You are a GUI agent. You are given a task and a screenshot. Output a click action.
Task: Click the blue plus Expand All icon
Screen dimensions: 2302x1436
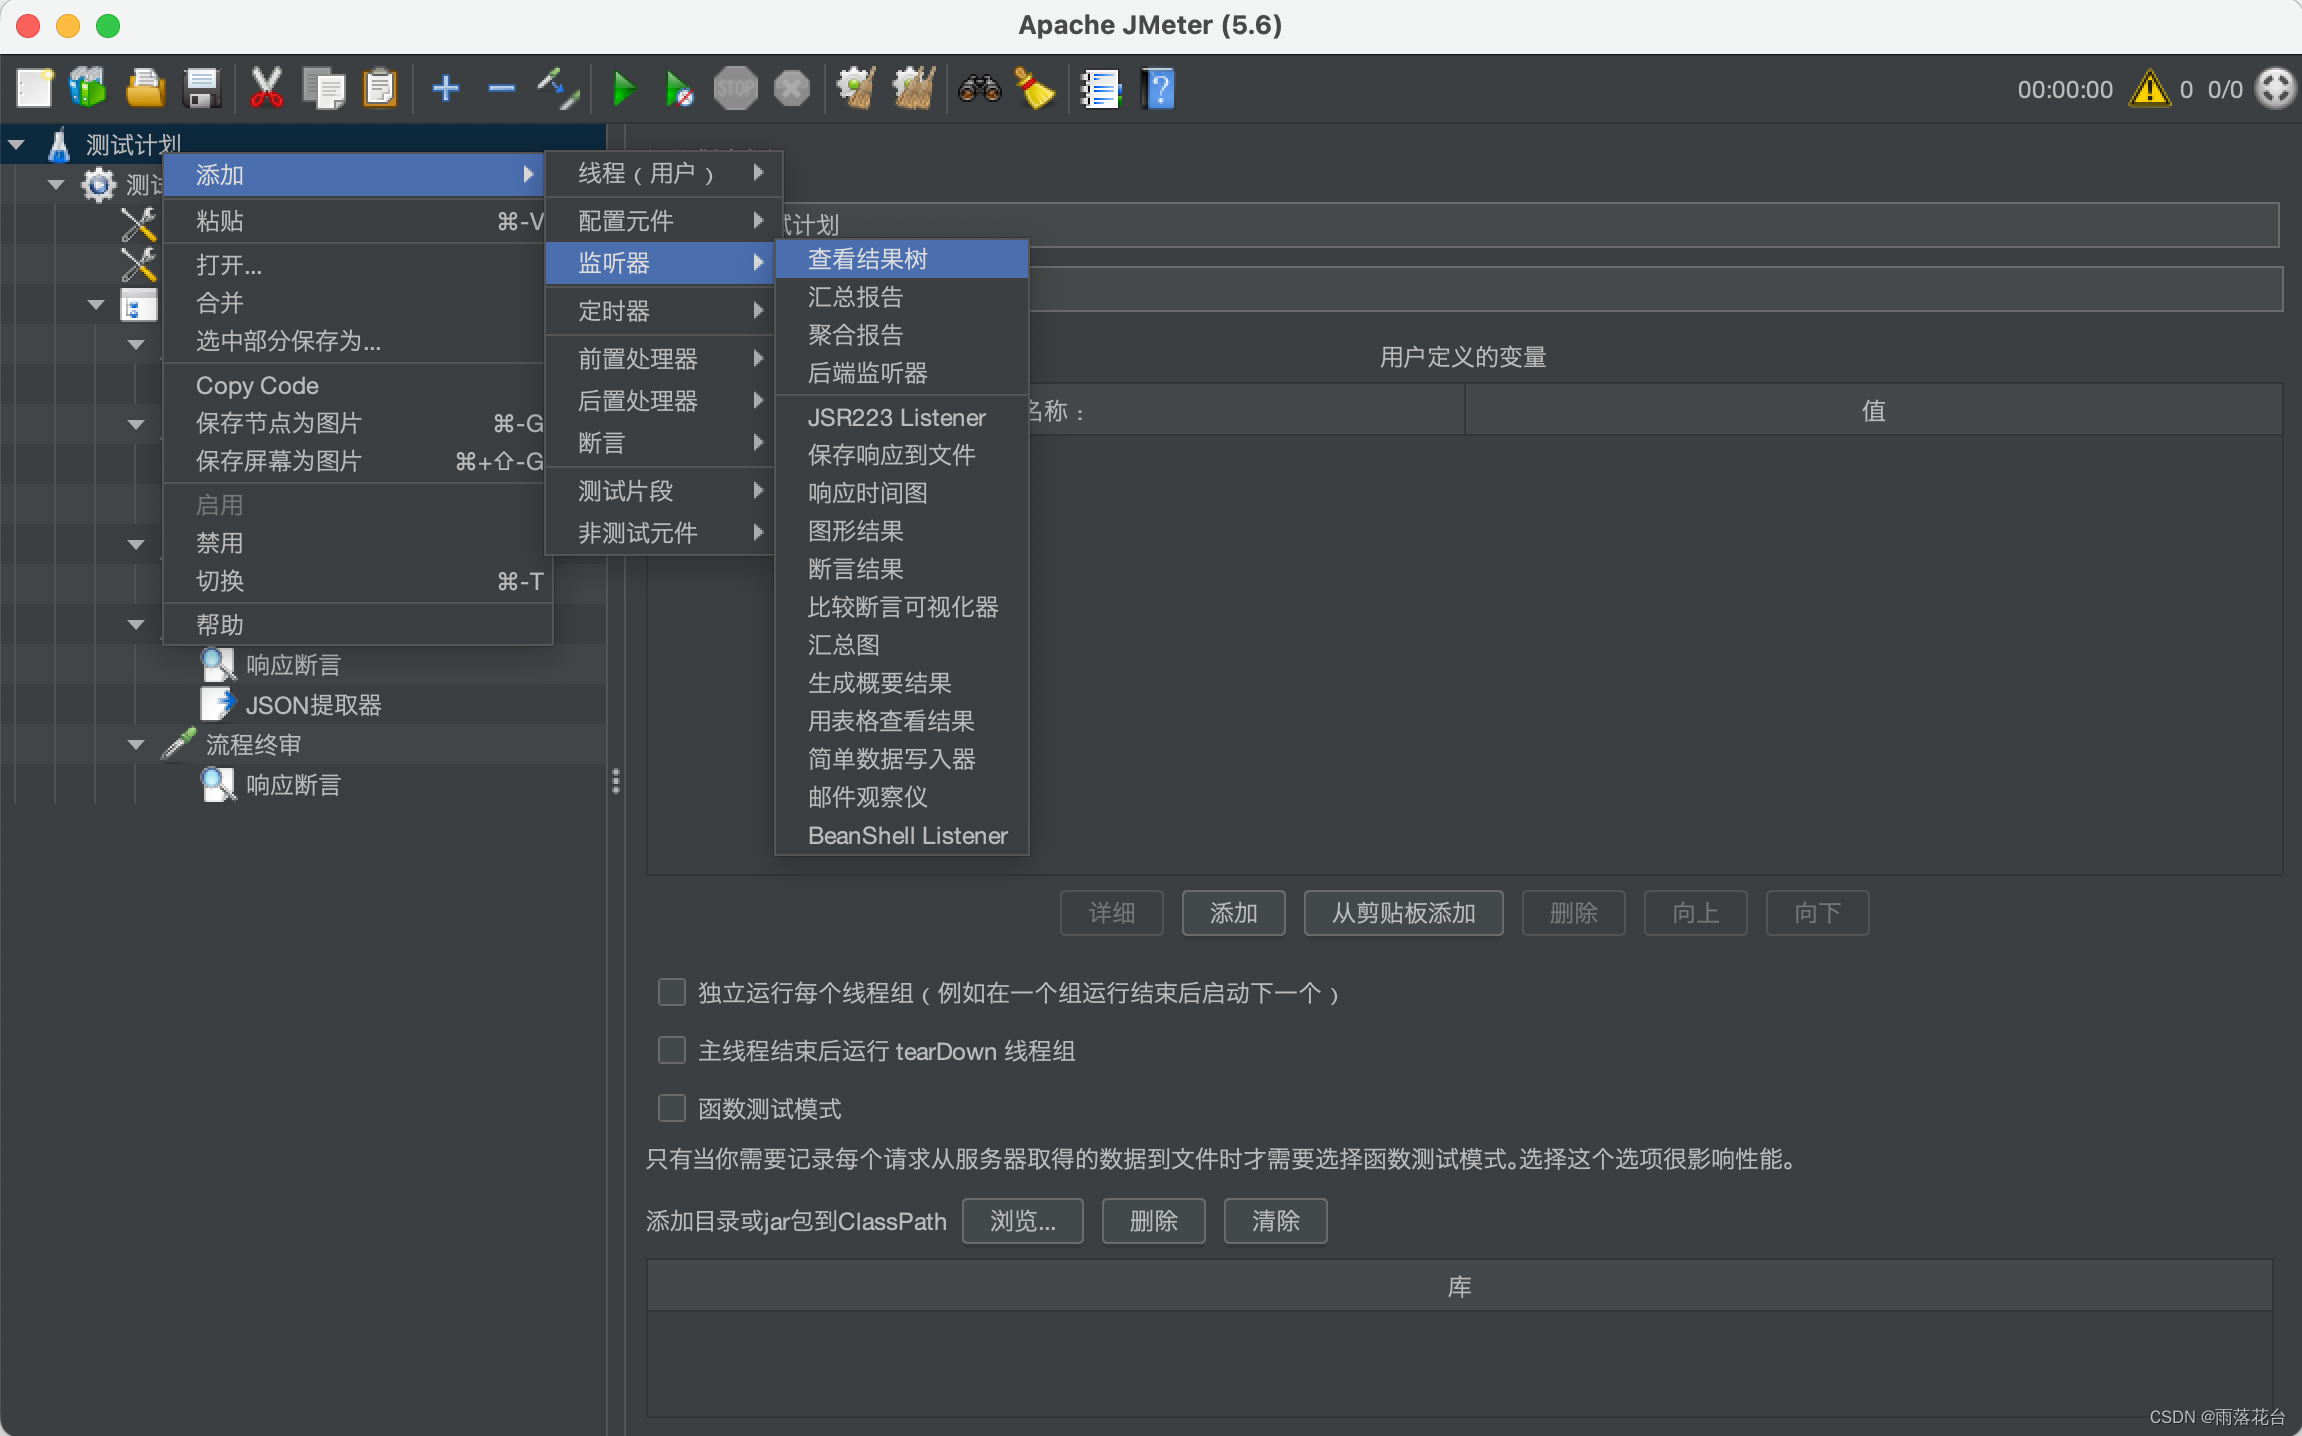[445, 90]
